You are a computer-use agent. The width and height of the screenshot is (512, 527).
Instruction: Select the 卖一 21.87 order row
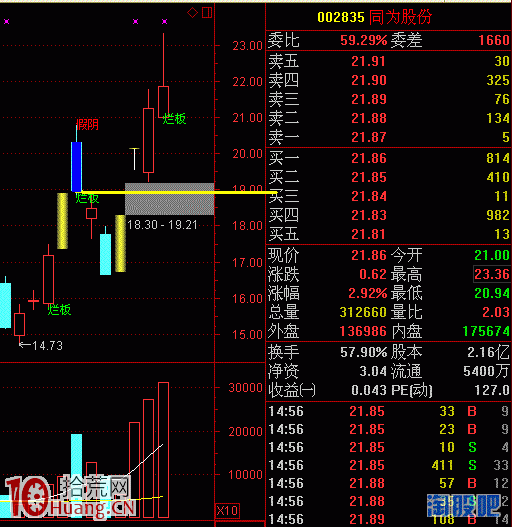pos(389,137)
